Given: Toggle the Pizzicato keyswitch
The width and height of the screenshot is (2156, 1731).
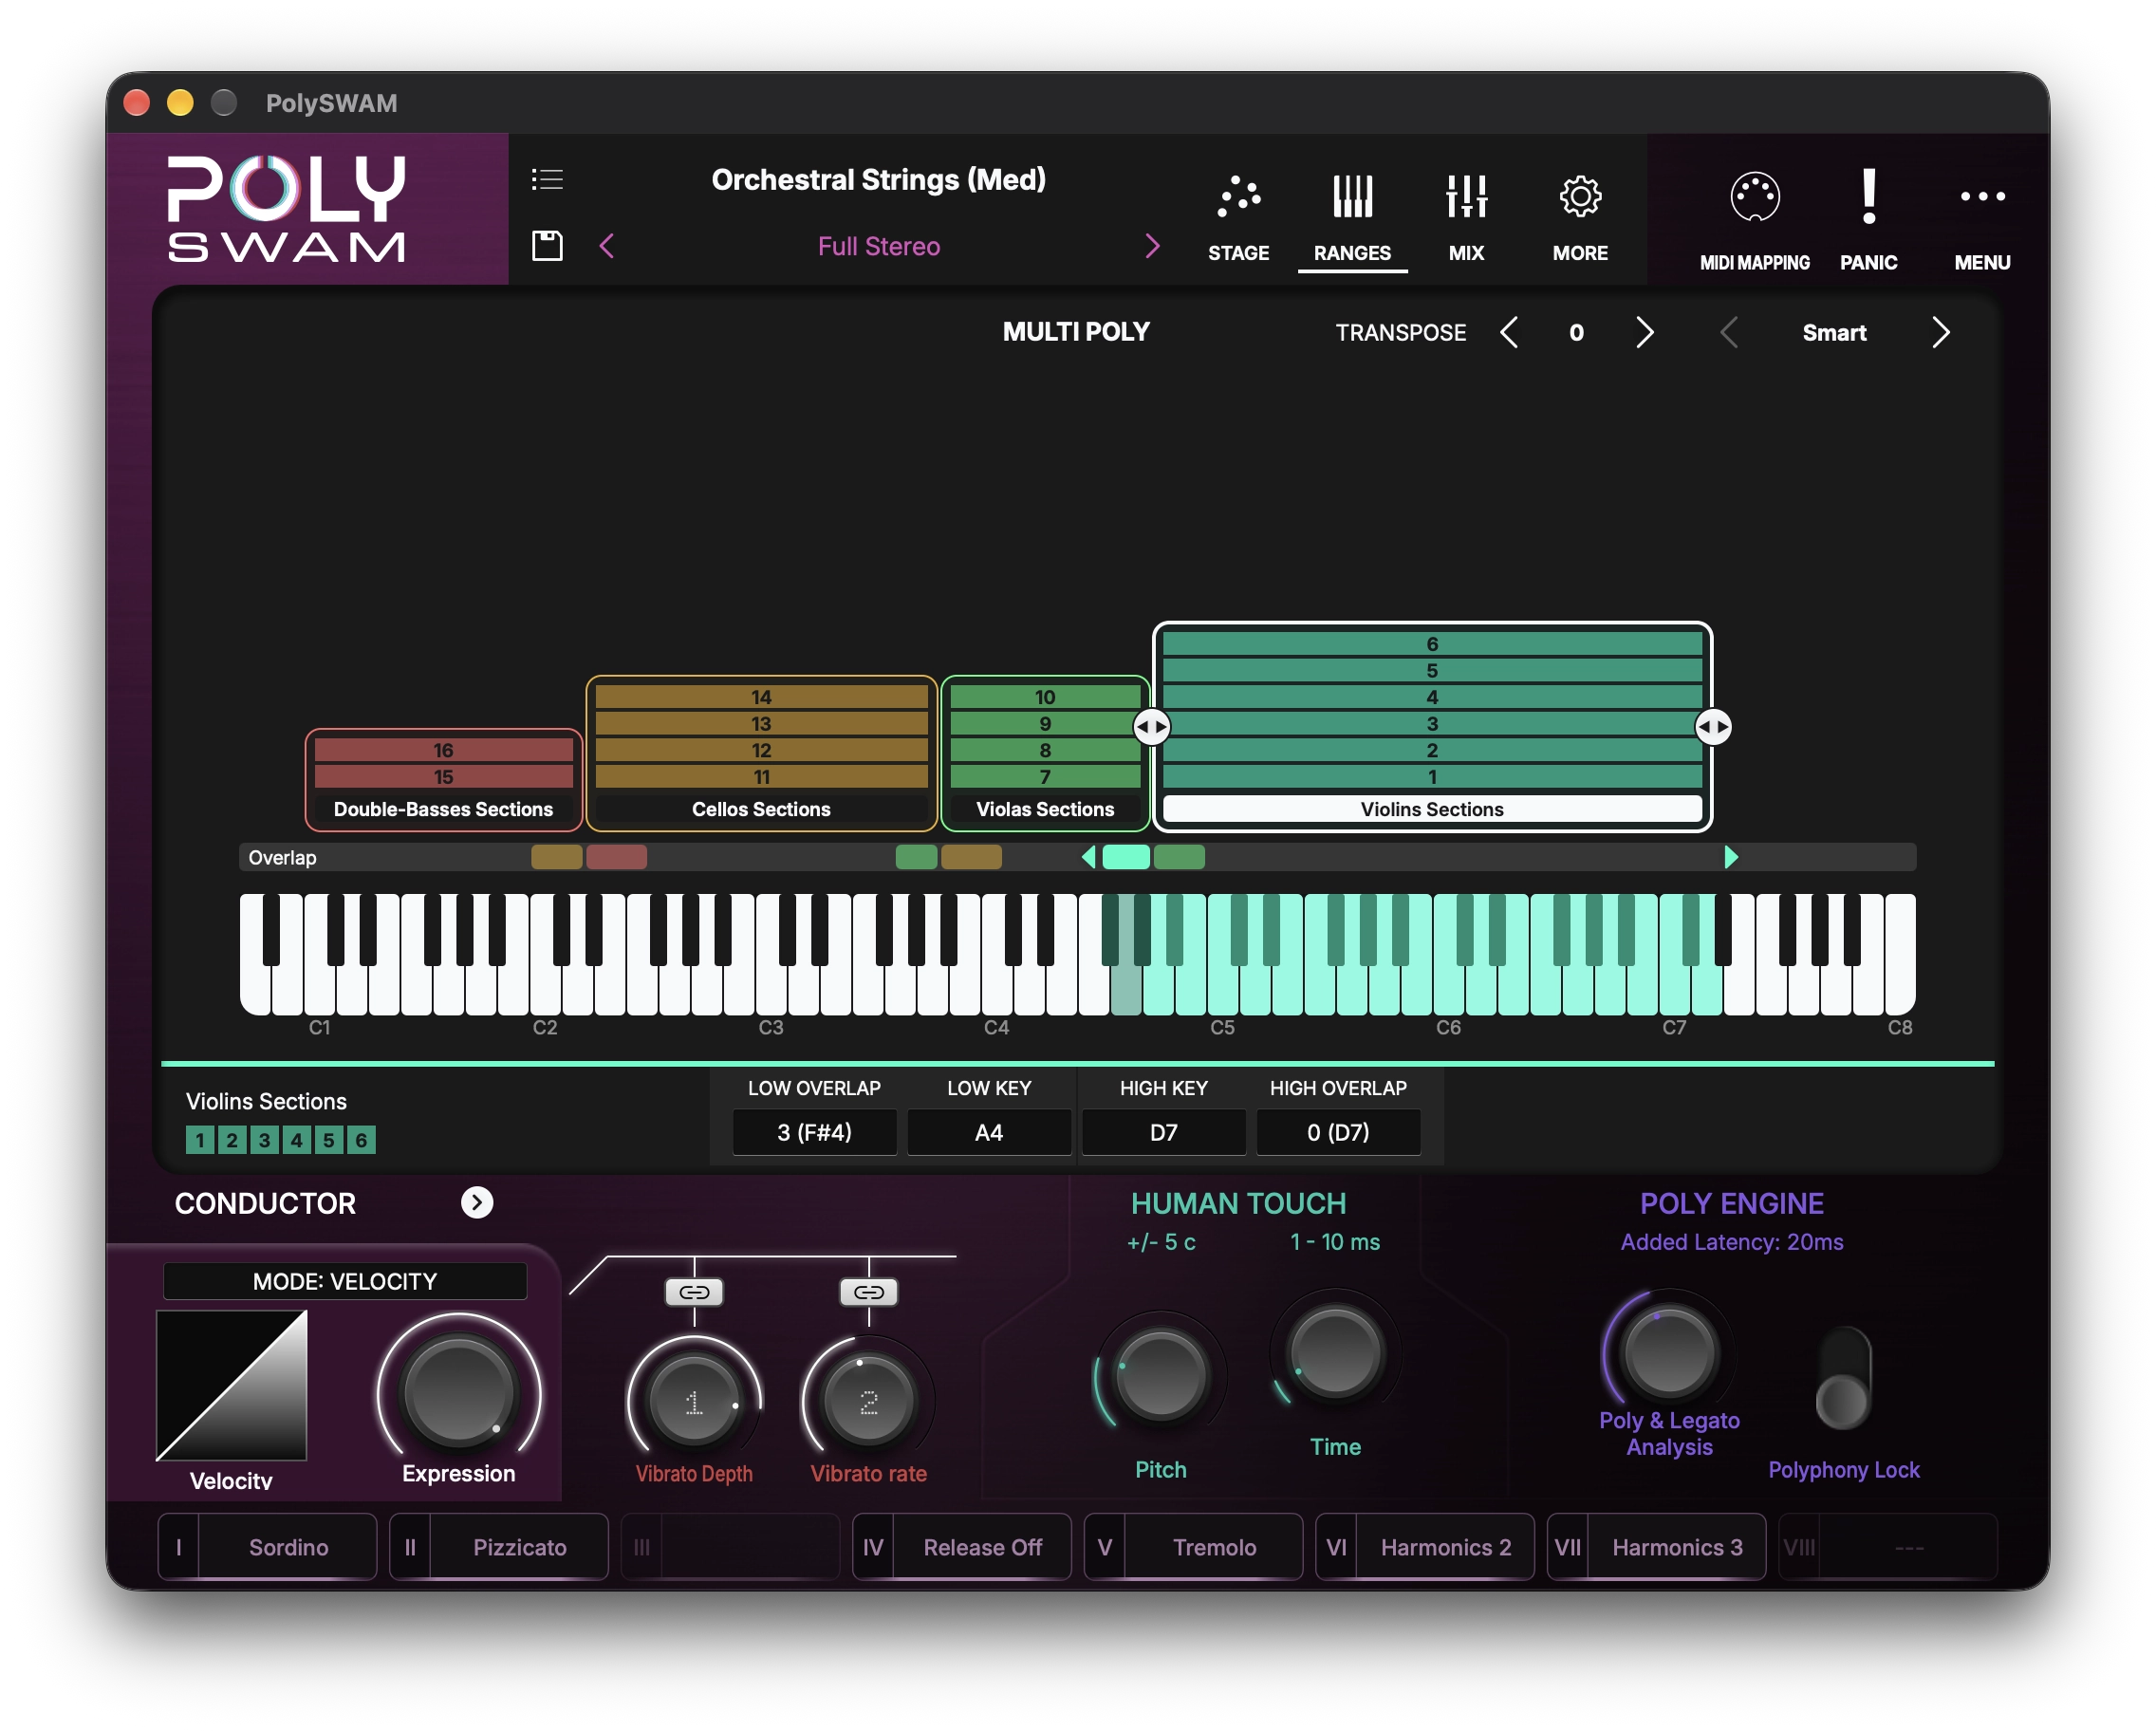Looking at the screenshot, I should (x=498, y=1547).
